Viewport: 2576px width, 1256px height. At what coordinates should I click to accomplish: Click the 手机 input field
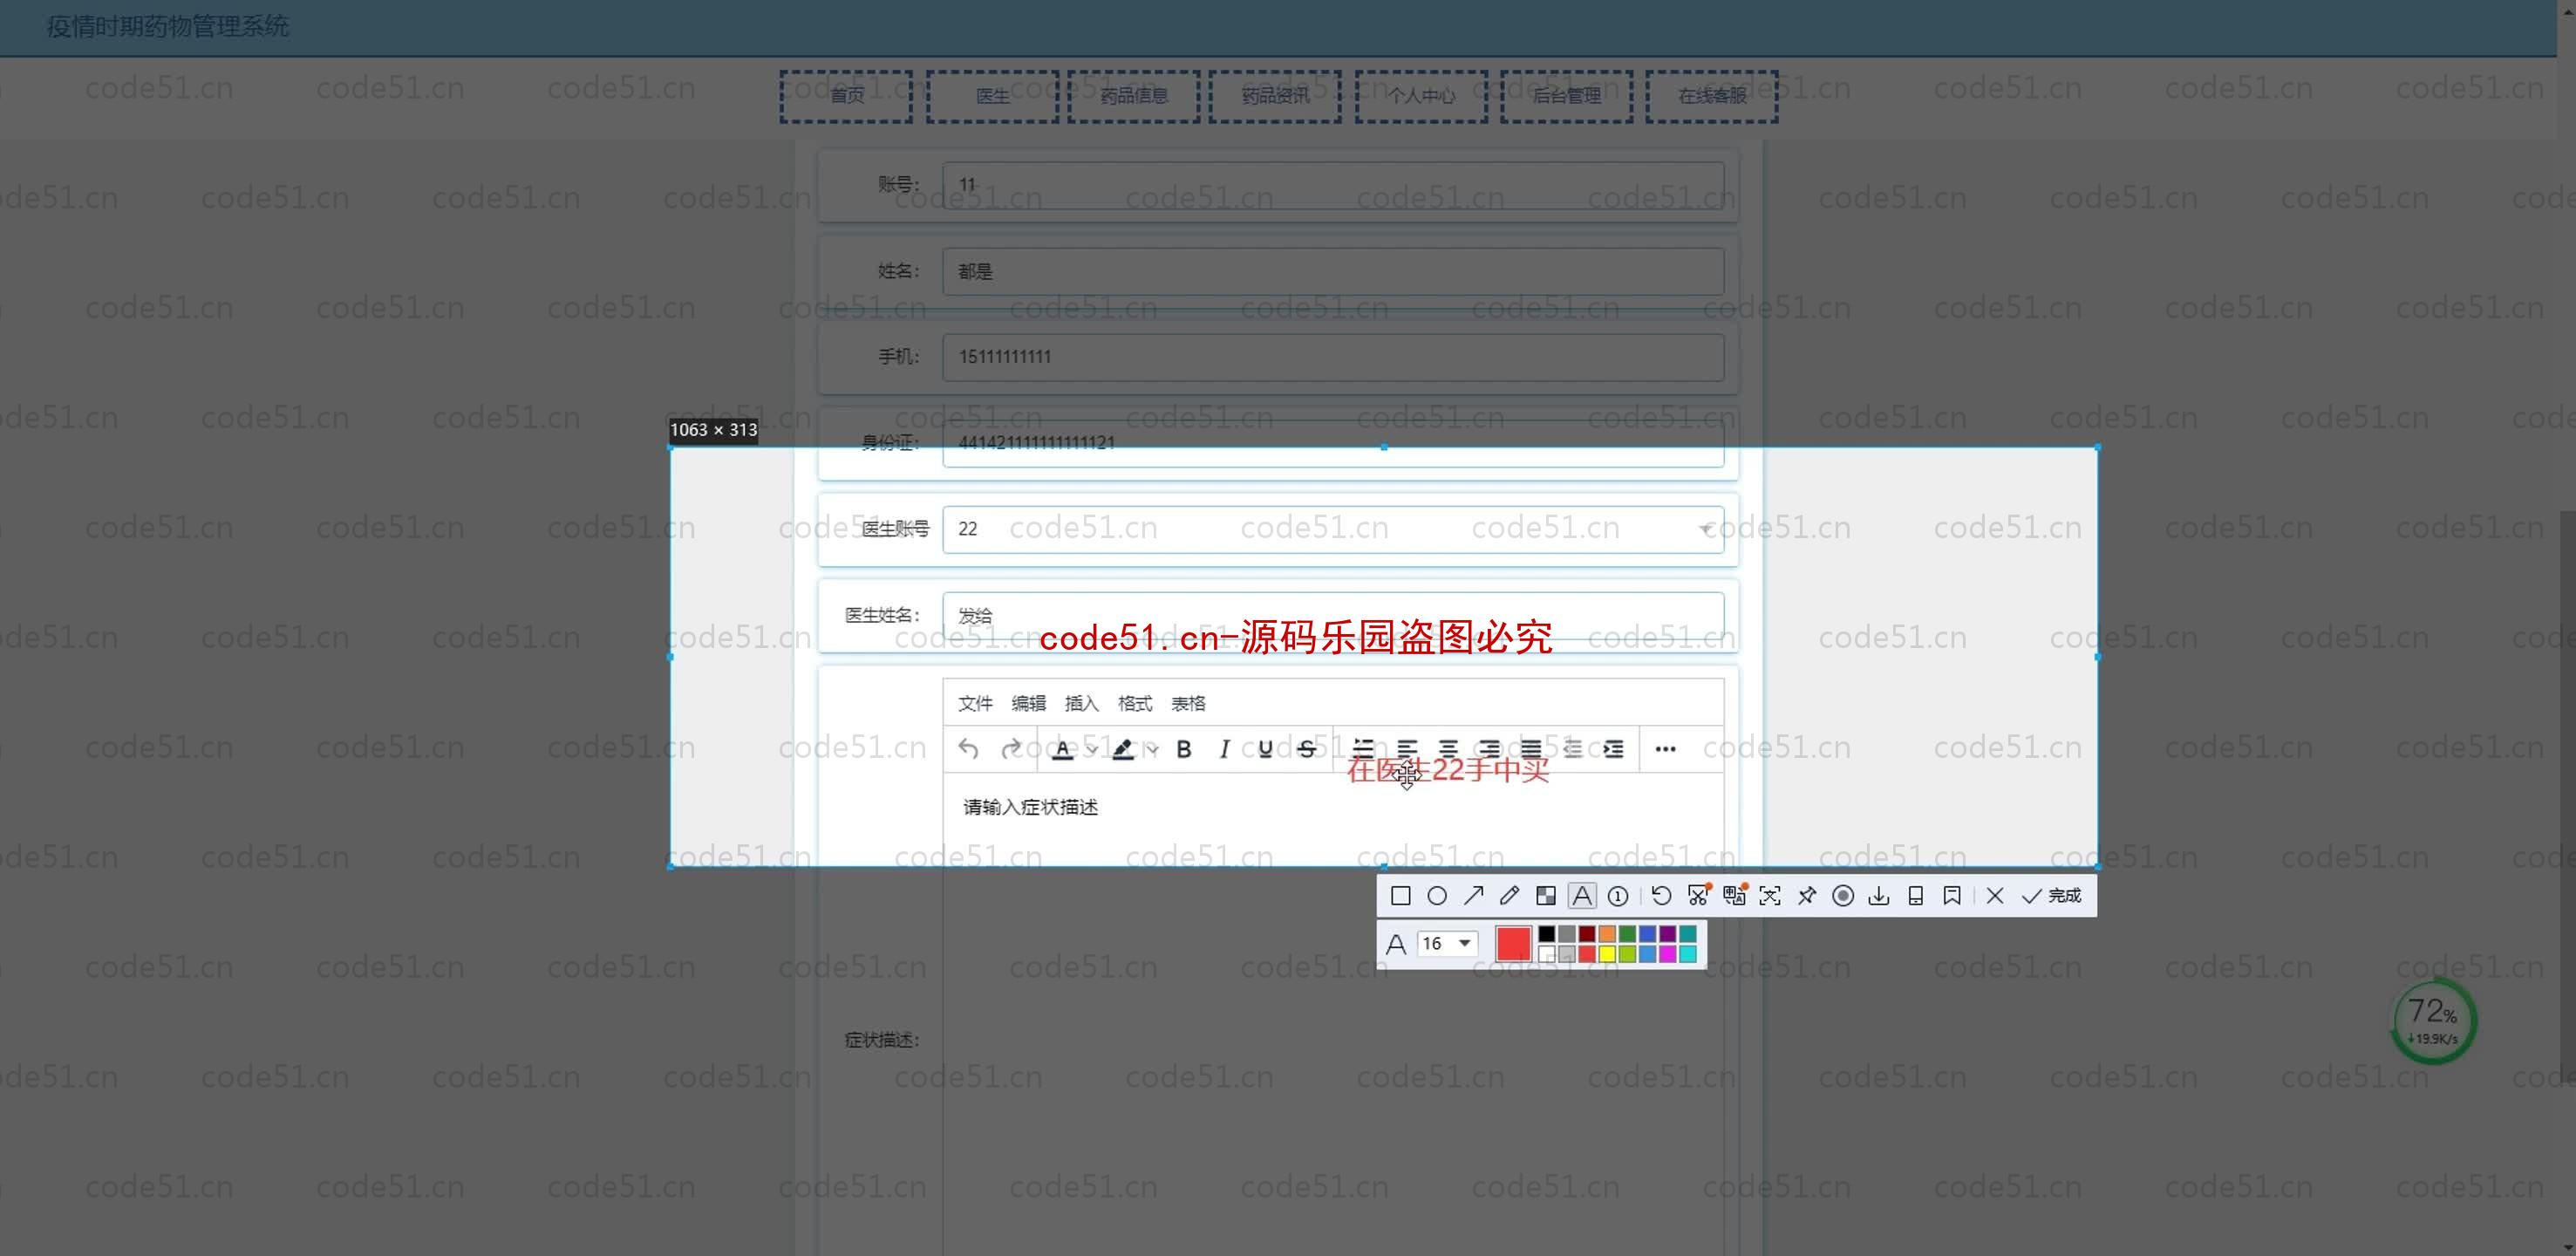click(1333, 357)
